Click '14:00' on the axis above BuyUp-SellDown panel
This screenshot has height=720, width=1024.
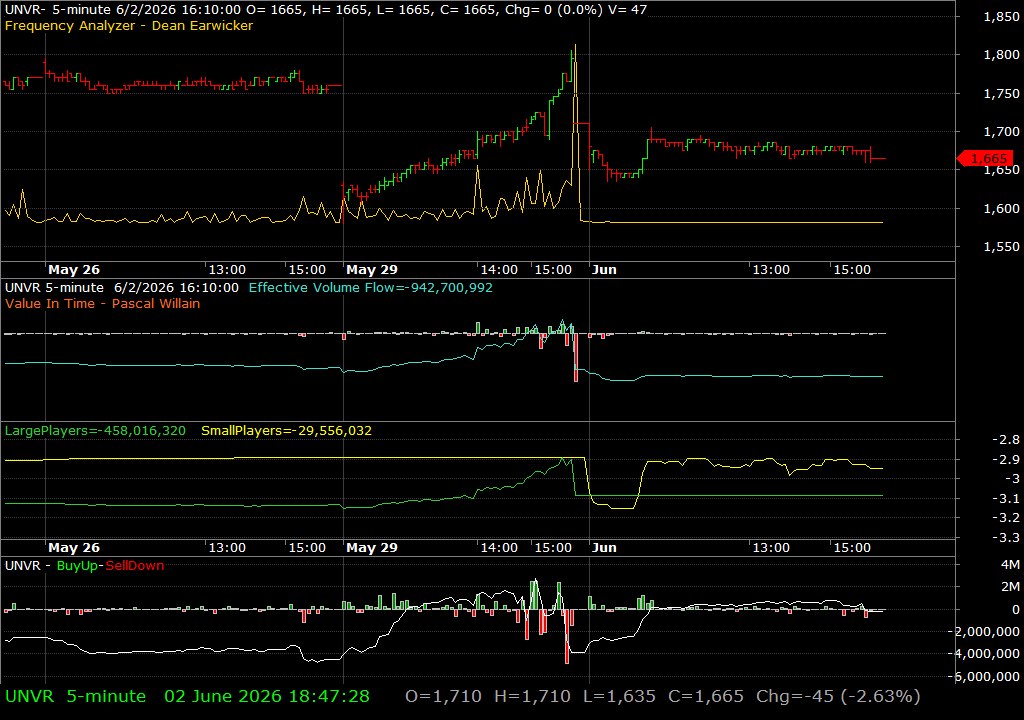pyautogui.click(x=499, y=548)
